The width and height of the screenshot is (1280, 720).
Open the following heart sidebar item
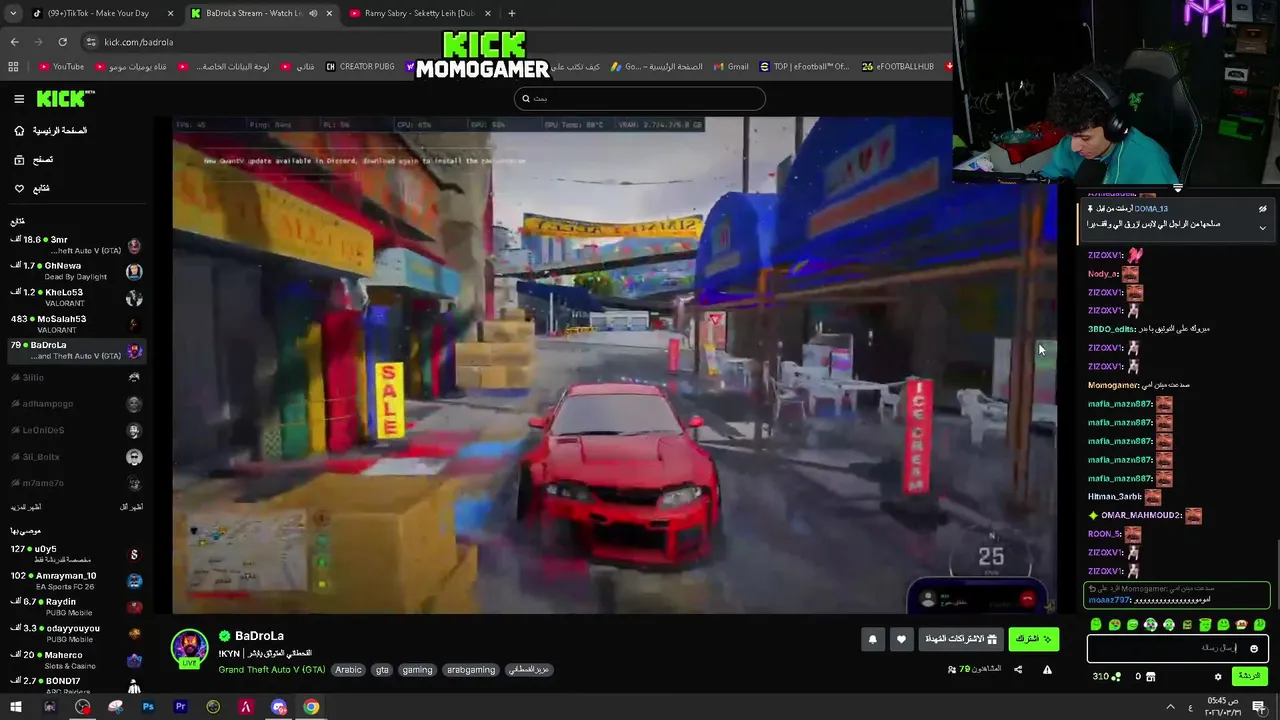point(31,188)
